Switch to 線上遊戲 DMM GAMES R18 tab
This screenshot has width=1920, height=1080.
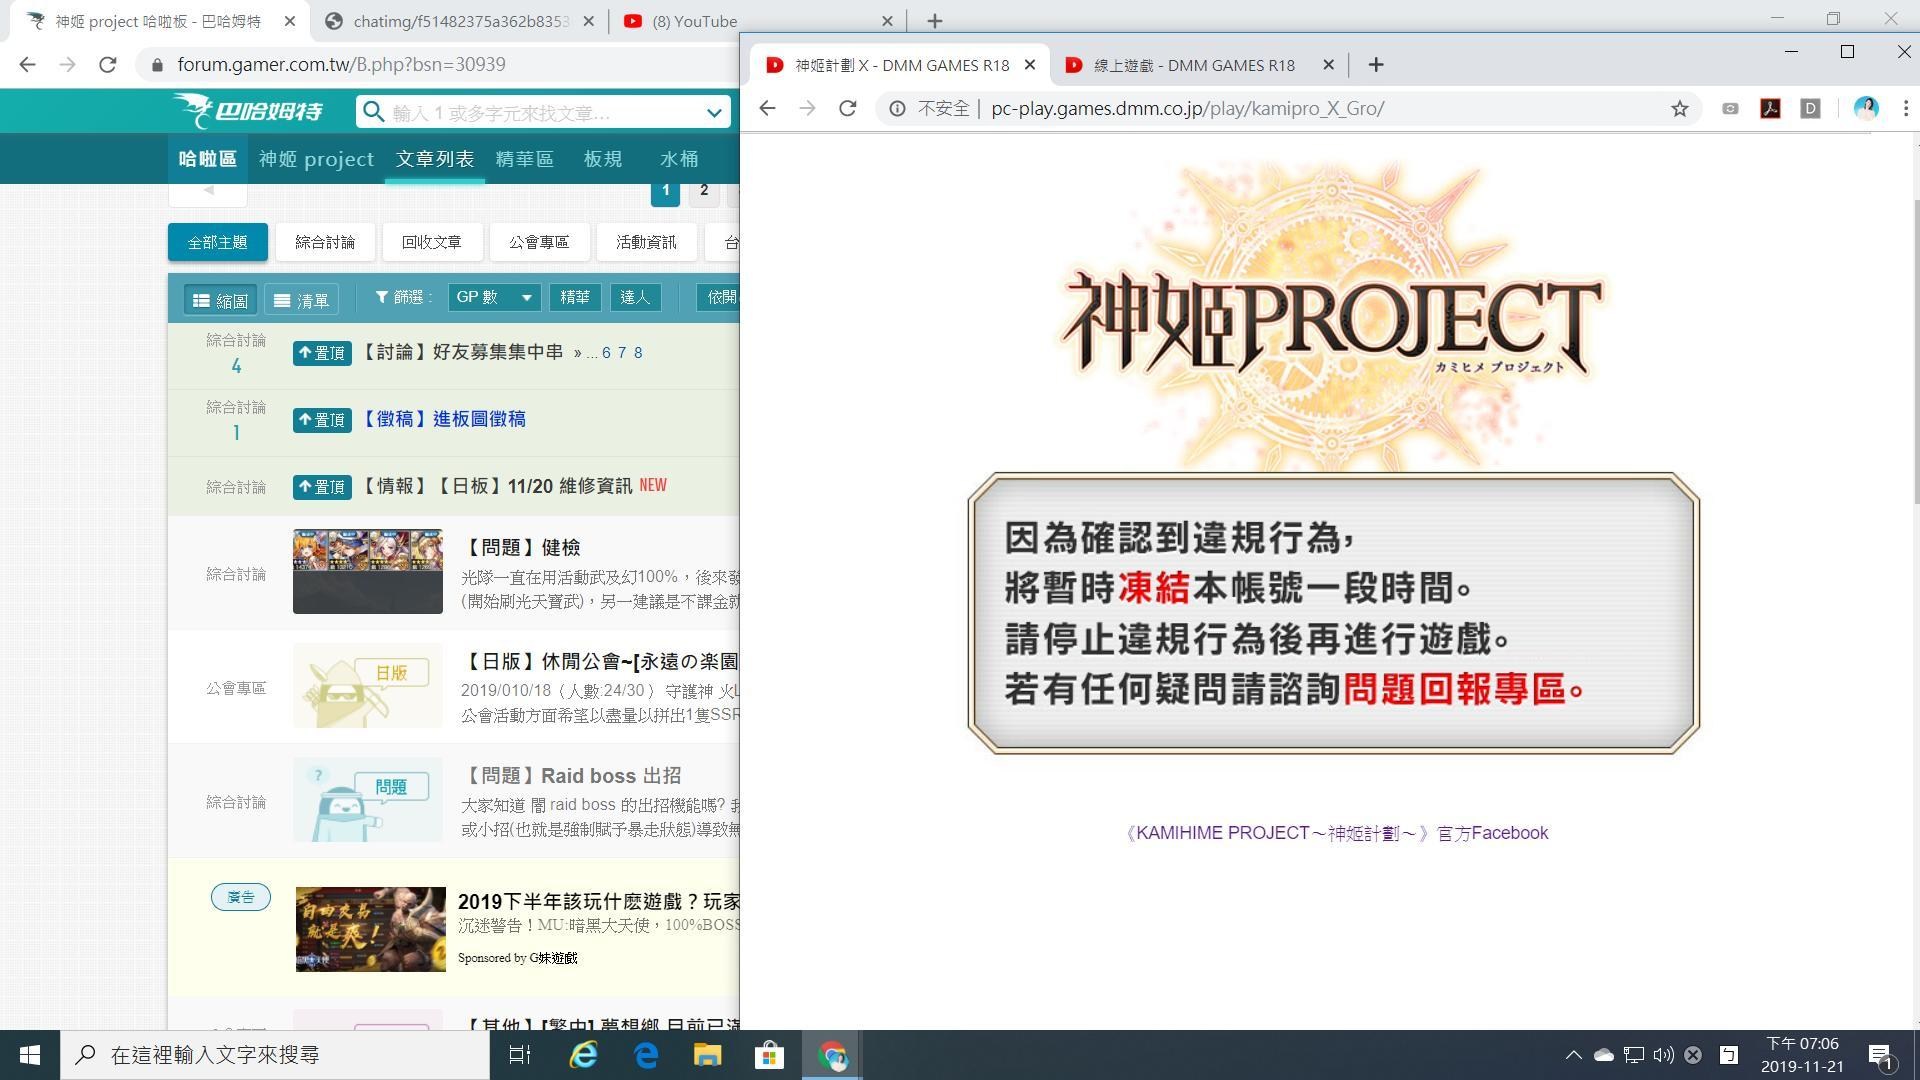(1193, 65)
